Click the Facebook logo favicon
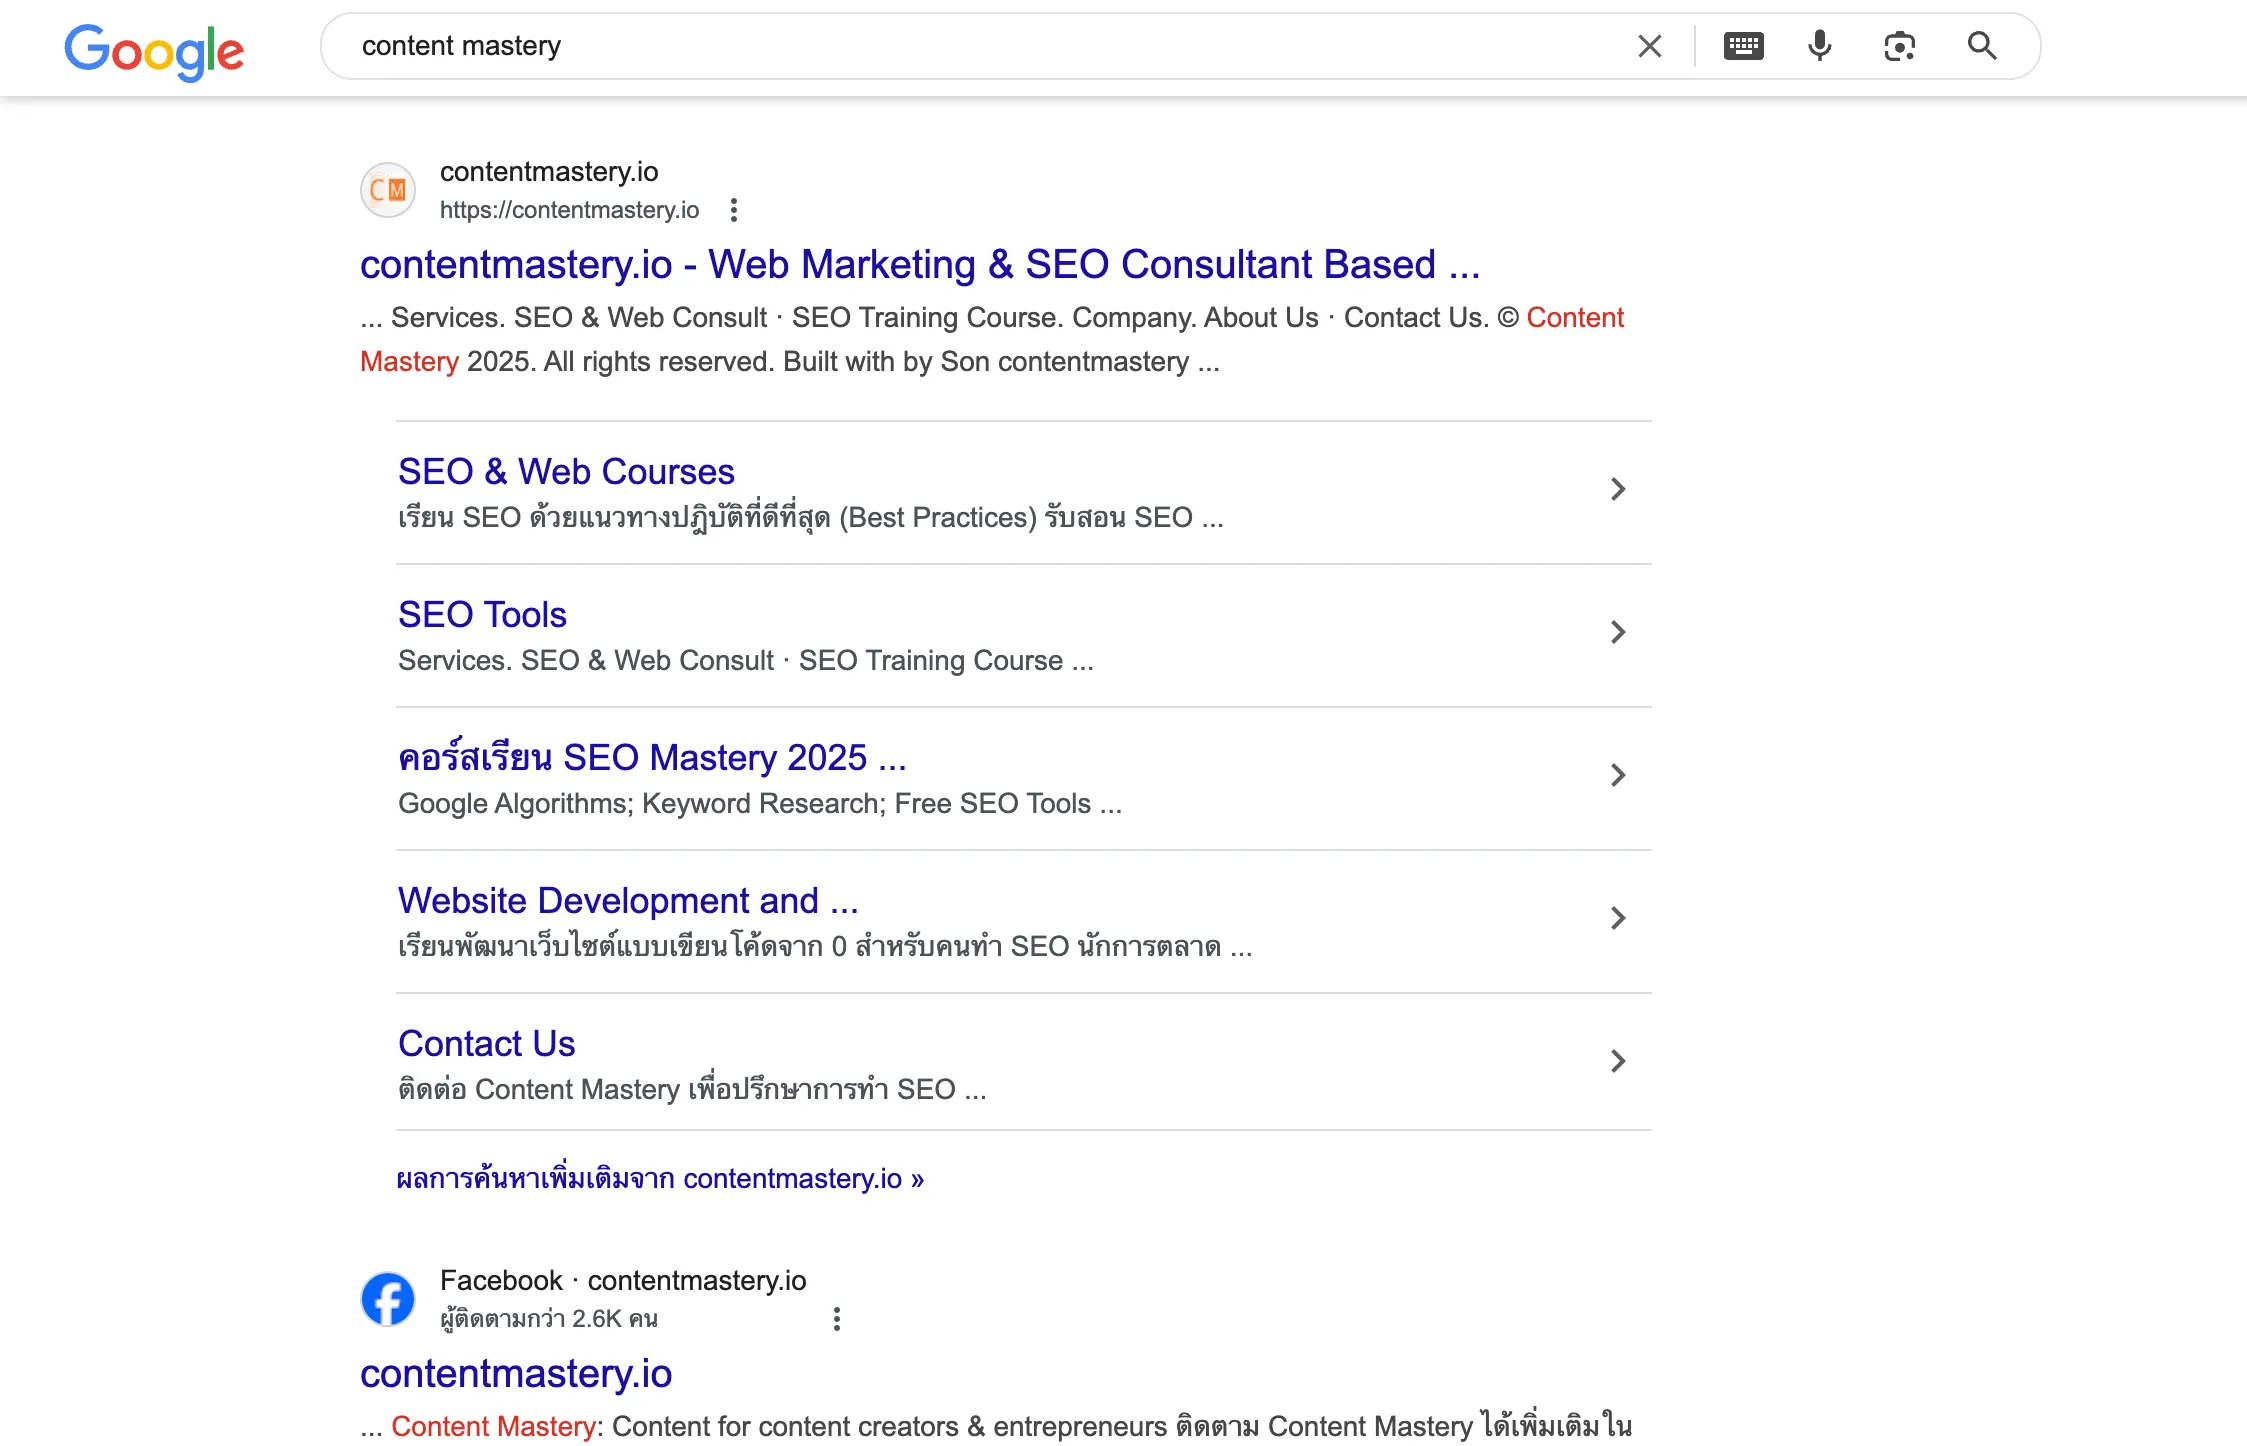The height and width of the screenshot is (1446, 2247). click(388, 1299)
